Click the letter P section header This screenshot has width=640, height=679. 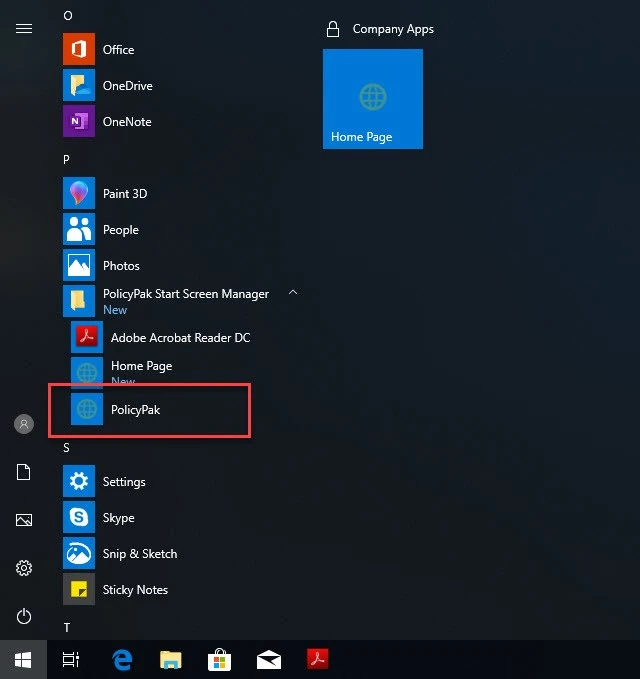(67, 159)
